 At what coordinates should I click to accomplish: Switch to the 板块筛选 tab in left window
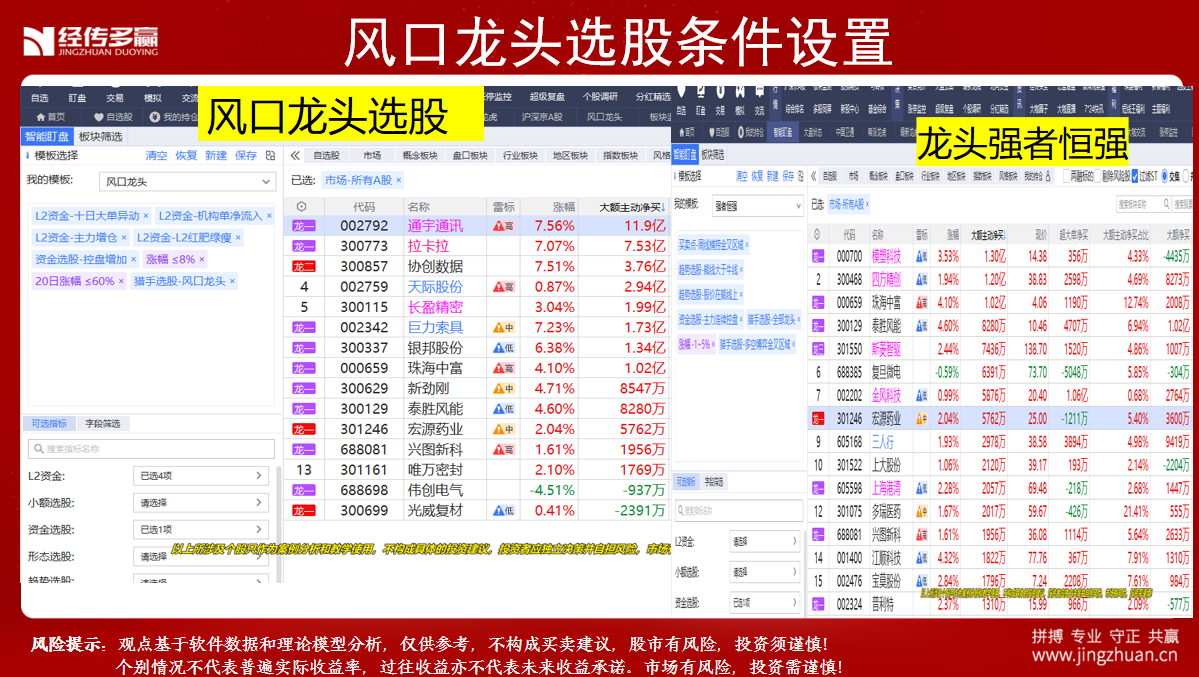[100, 136]
